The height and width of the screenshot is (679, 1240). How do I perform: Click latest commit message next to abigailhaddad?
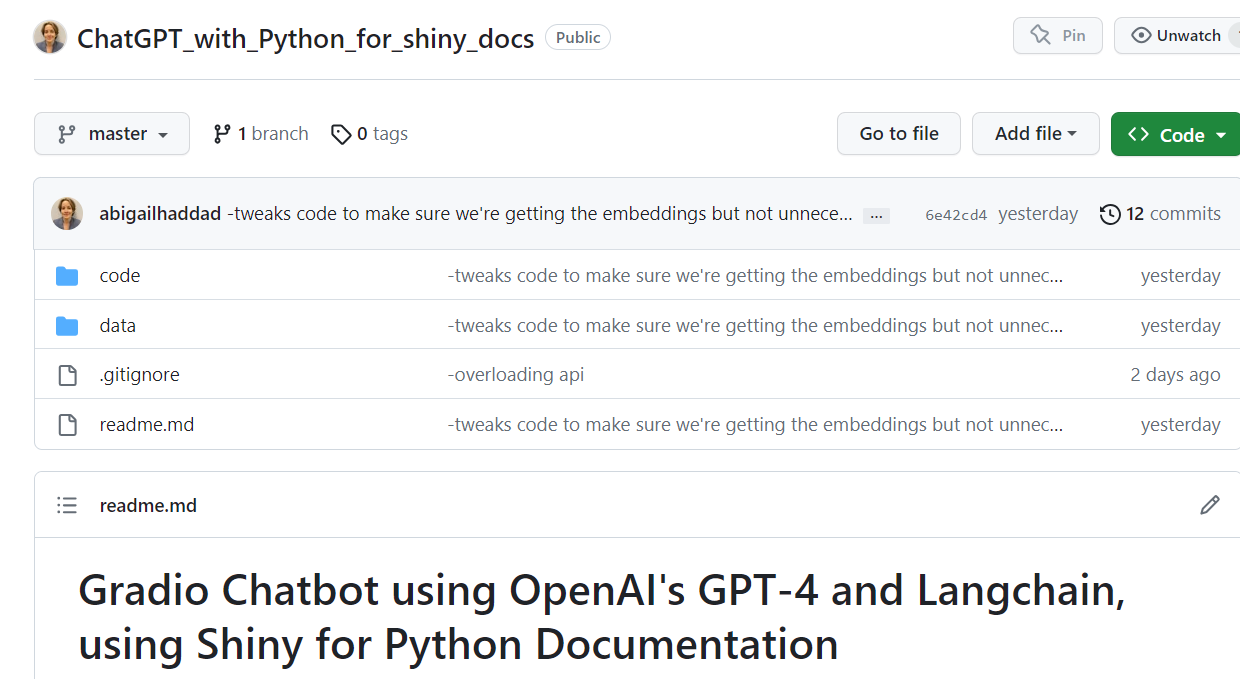(x=540, y=214)
